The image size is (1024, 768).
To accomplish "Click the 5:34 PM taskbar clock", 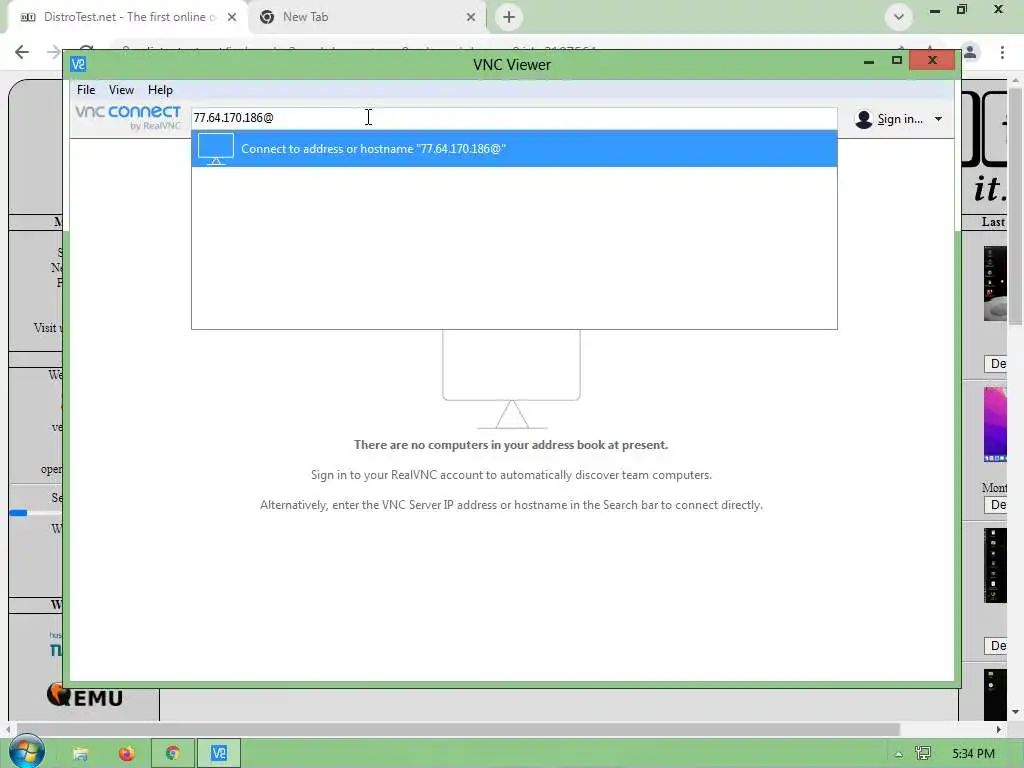I will coord(973,754).
